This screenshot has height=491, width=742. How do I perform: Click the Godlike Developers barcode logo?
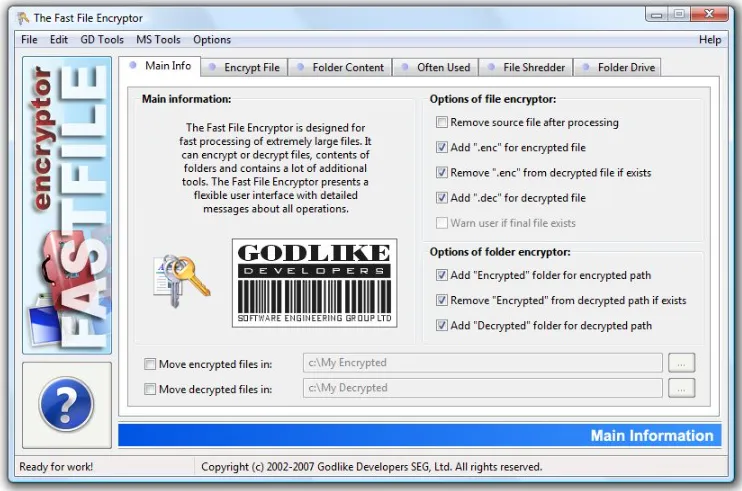[x=314, y=283]
